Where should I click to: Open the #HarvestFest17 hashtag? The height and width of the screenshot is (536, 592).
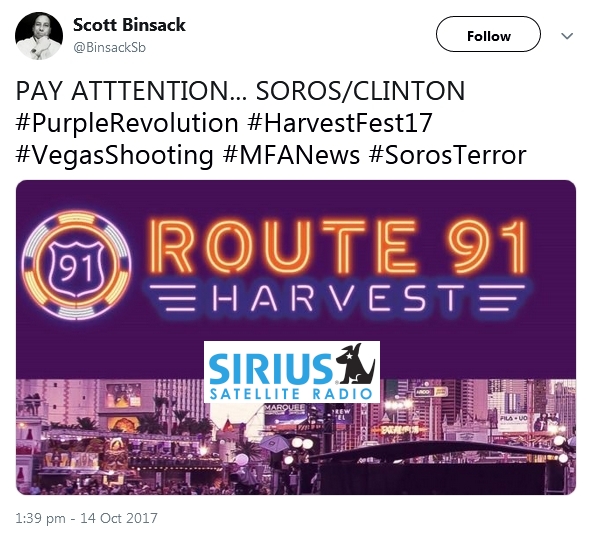point(340,123)
